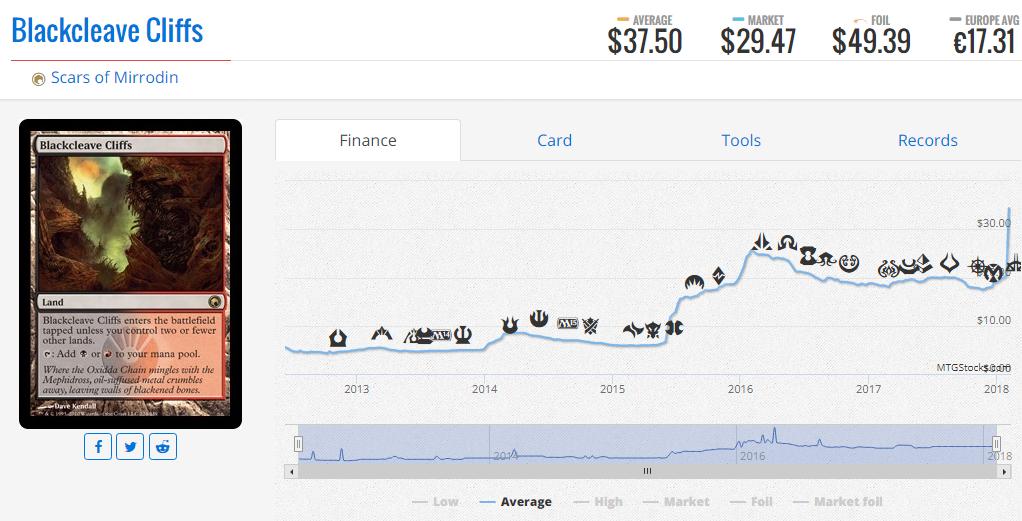Click the navigator scroll-right arrow
The height and width of the screenshot is (521, 1022).
pyautogui.click(x=1004, y=471)
